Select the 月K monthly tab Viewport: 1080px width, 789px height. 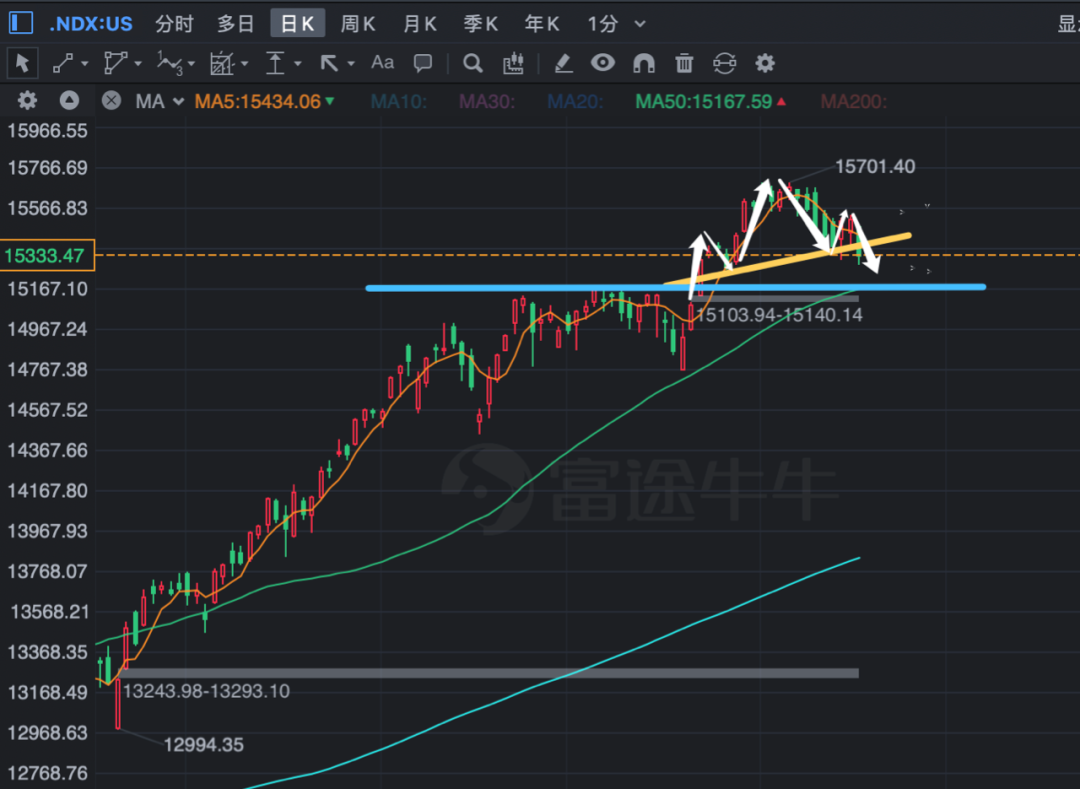419,24
